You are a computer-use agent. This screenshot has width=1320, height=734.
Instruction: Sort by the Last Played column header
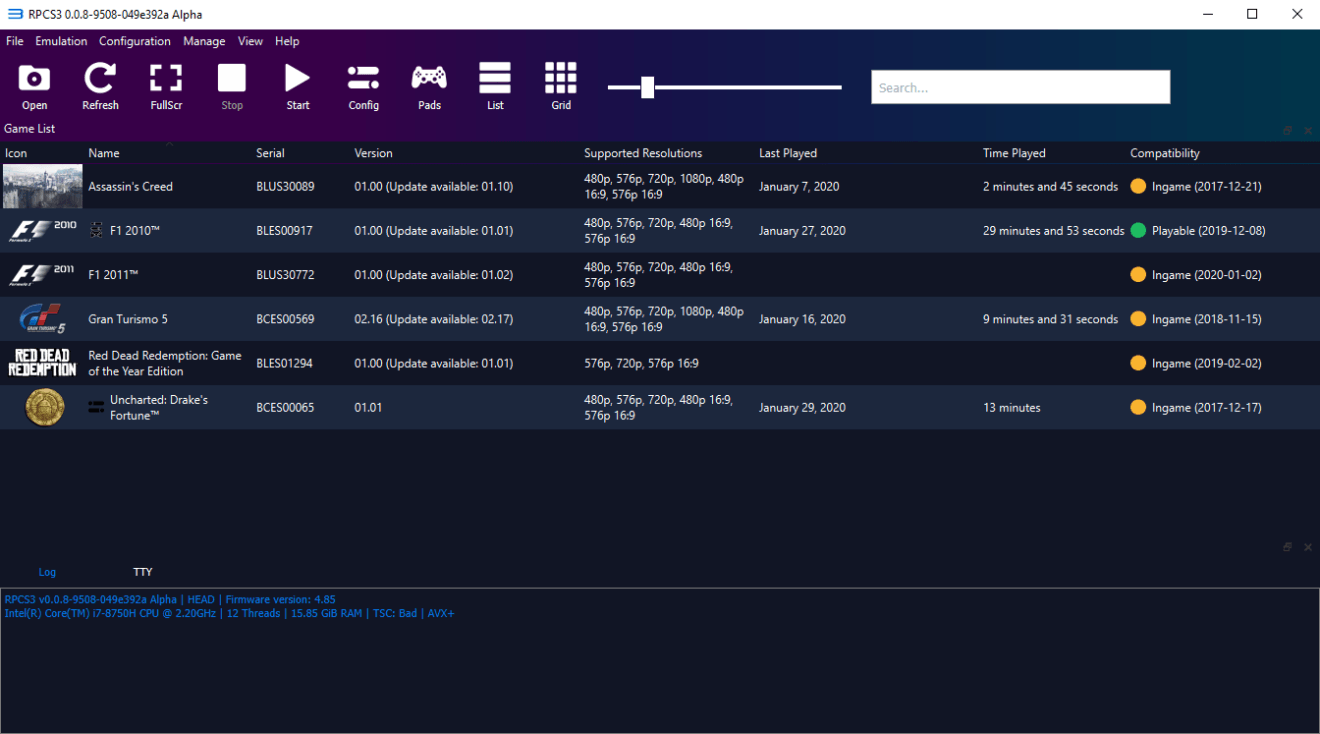tap(788, 153)
